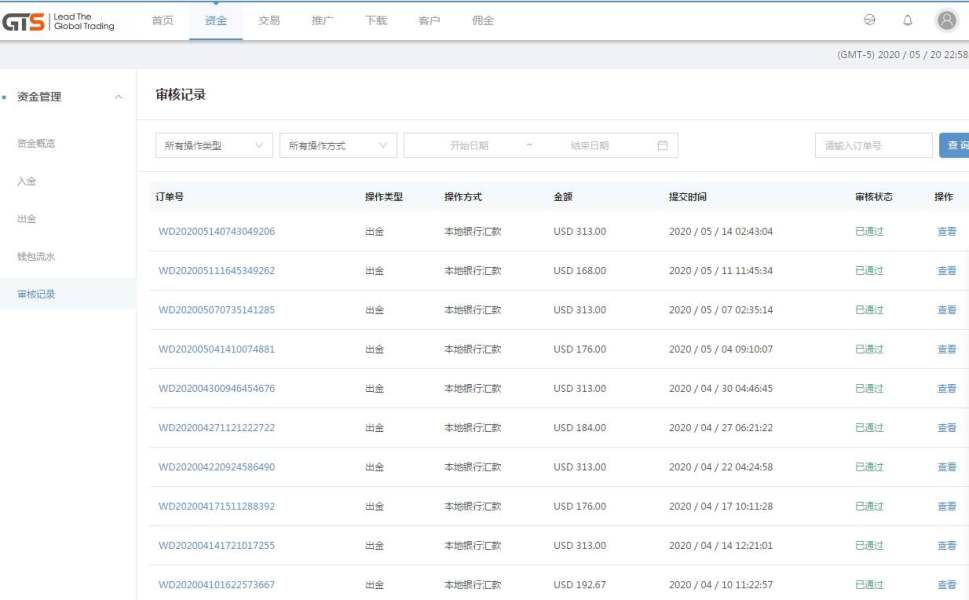Open order WD202005140743049206
The image size is (969, 600).
[x=216, y=232]
